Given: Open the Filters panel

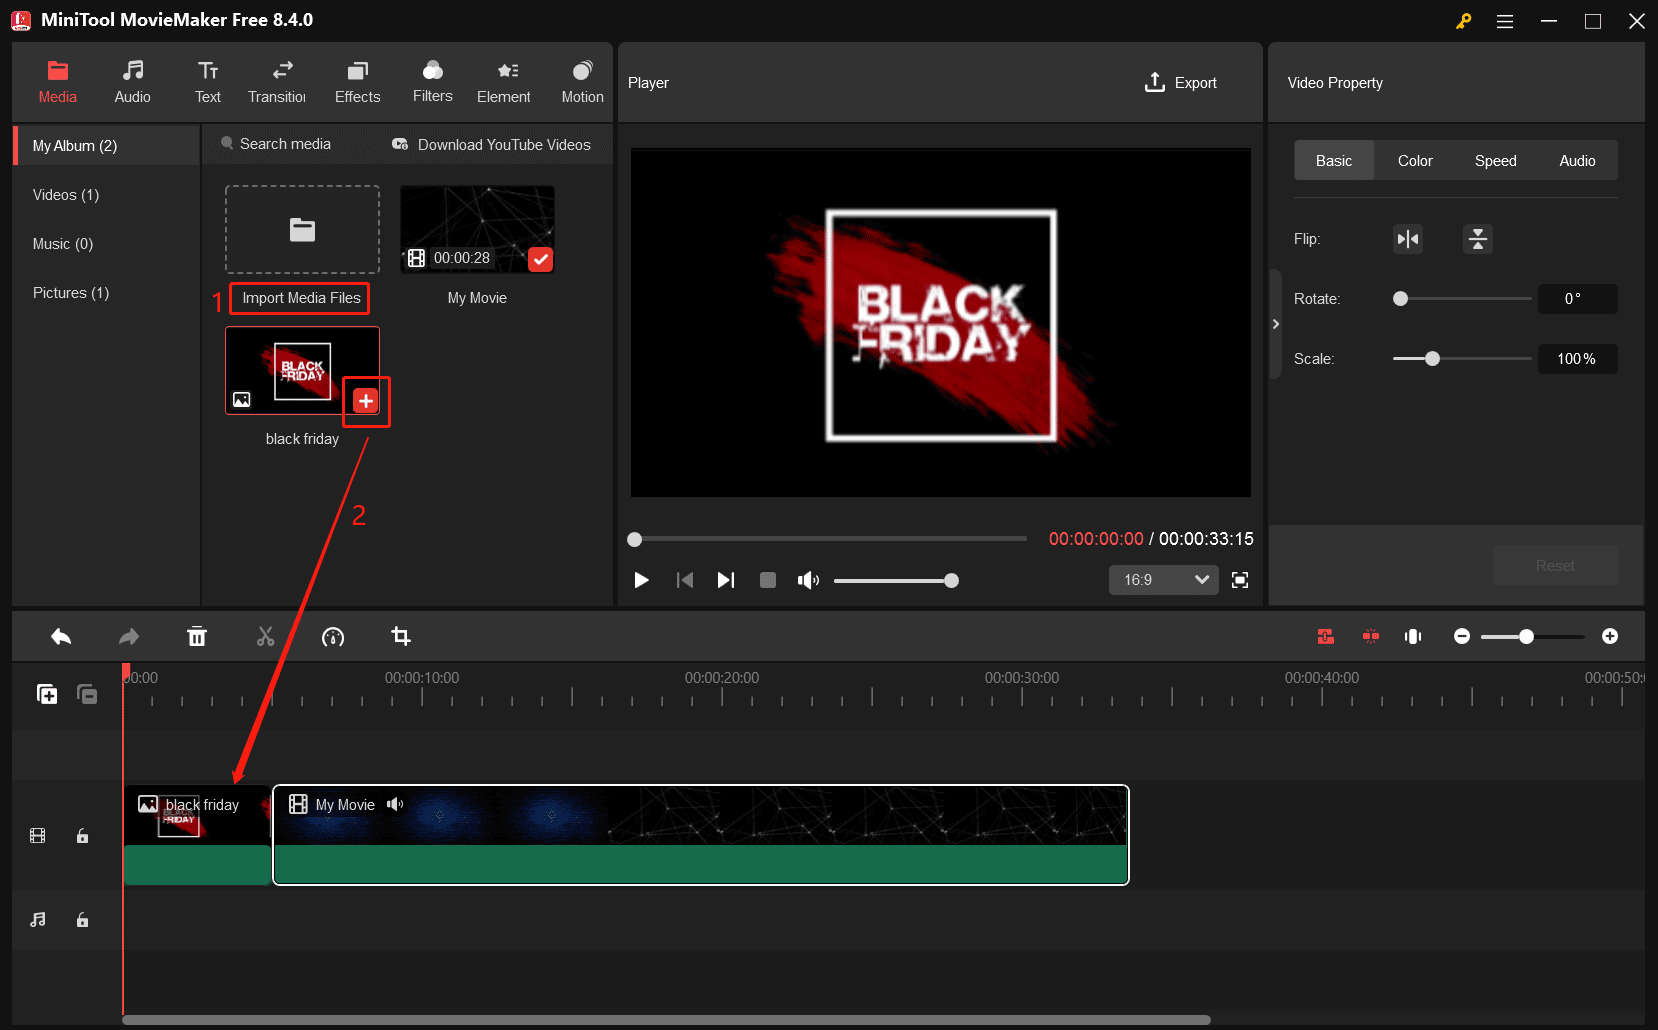Looking at the screenshot, I should point(431,81).
